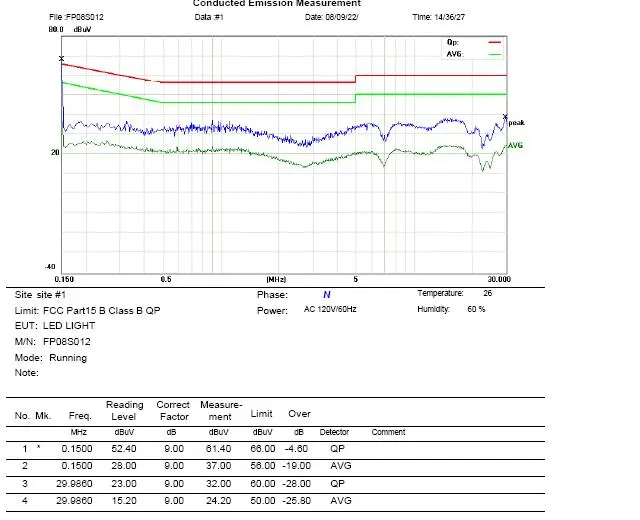The width and height of the screenshot is (640, 520).
Task: Click the green 'AVG' label at trace end
Action: tap(515, 145)
